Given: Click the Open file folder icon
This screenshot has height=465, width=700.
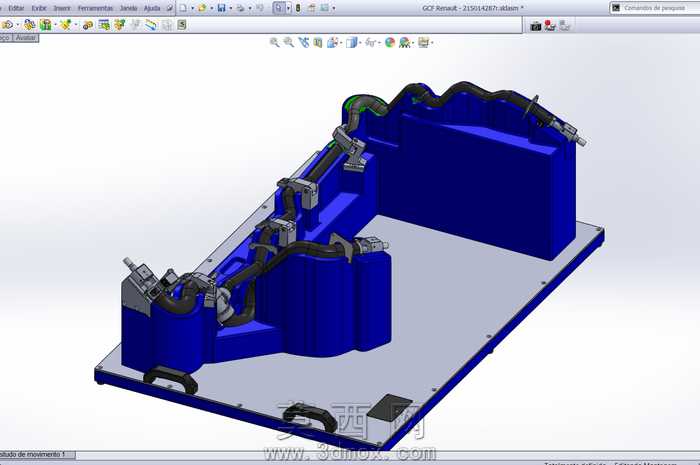Looking at the screenshot, I should [x=202, y=8].
